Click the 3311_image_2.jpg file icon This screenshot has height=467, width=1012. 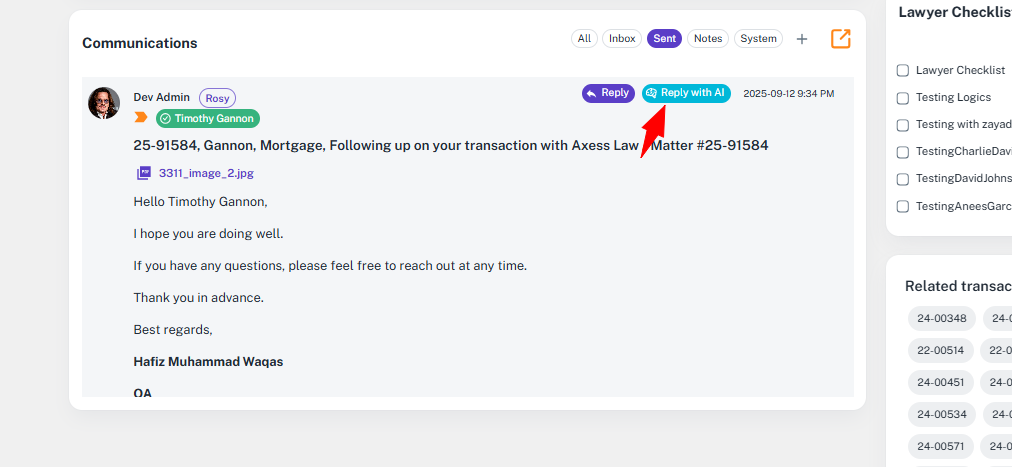(144, 173)
